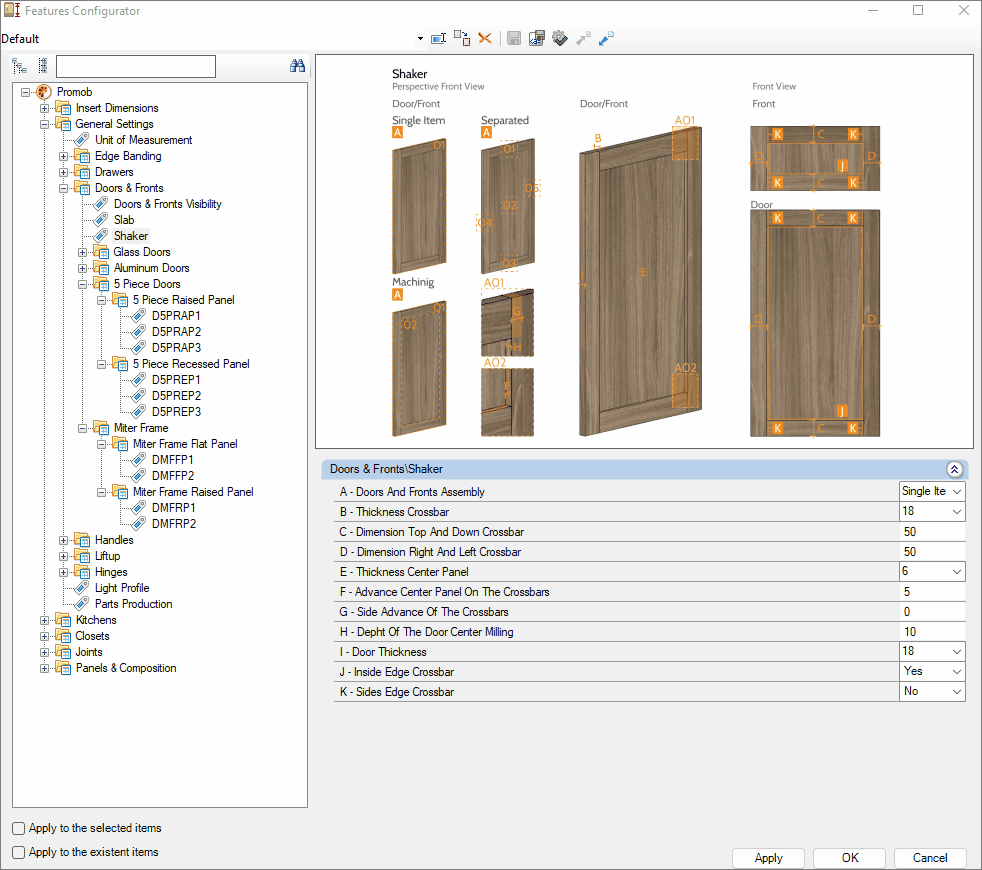Viewport: 982px width, 870px height.
Task: Click the OK button
Action: click(850, 858)
